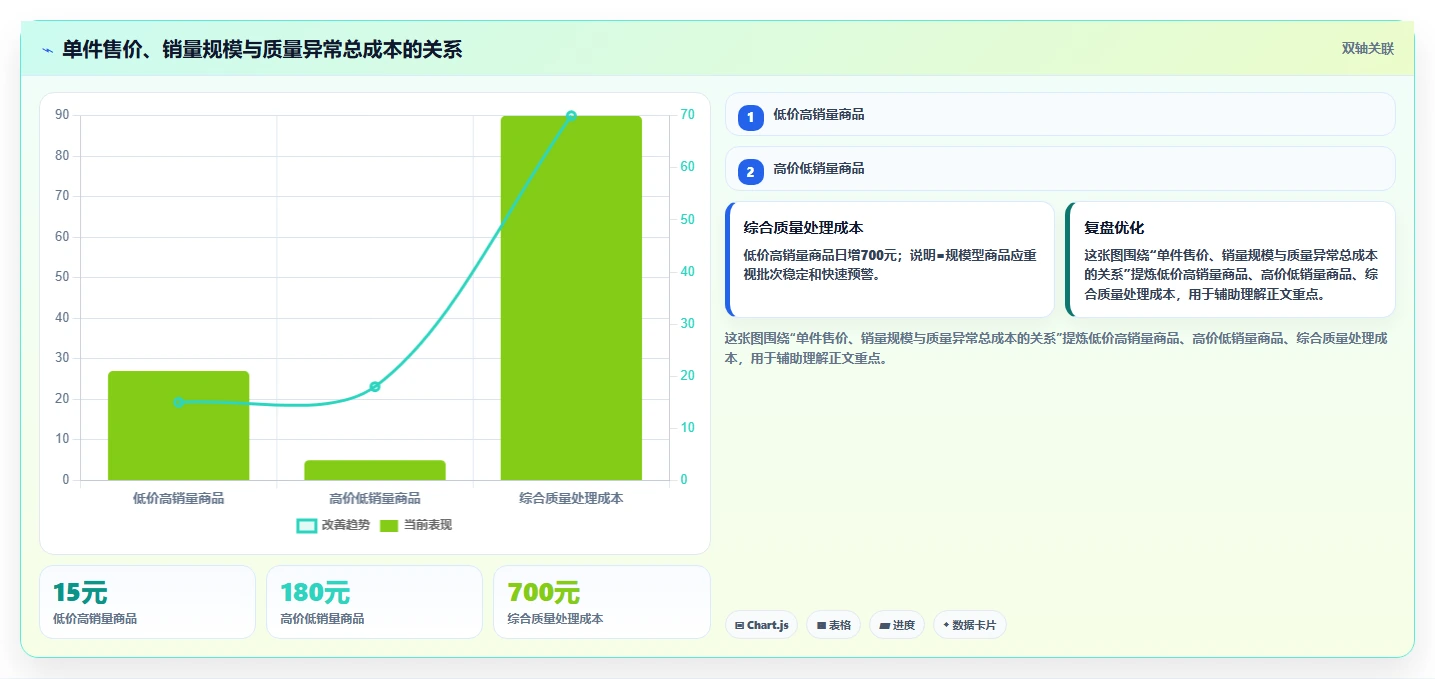The image size is (1435, 679).
Task: Click x-axis label 高价低销量商品
Action: (375, 498)
